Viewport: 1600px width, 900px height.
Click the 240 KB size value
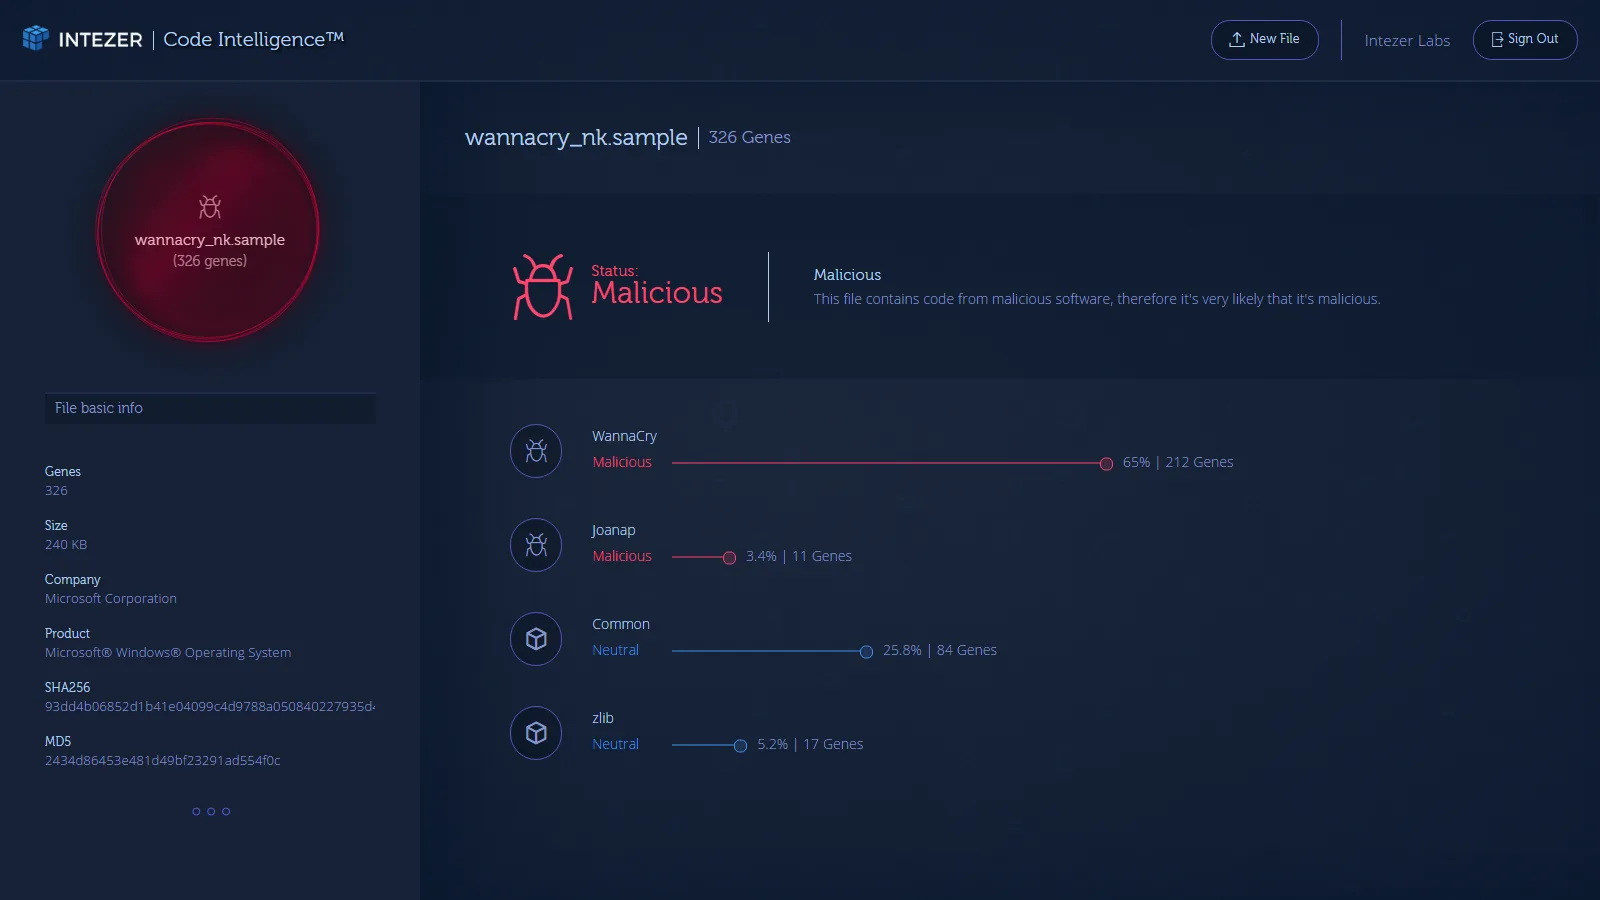click(66, 544)
